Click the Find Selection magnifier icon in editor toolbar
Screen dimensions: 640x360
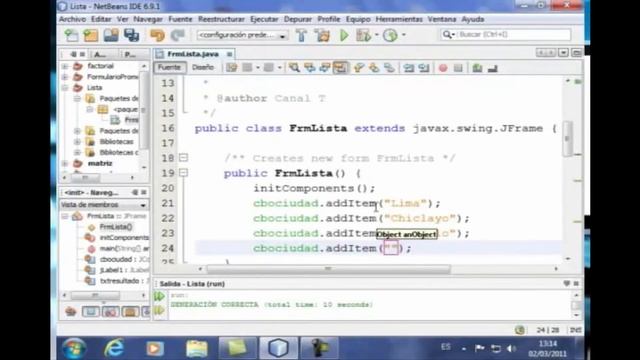point(294,68)
